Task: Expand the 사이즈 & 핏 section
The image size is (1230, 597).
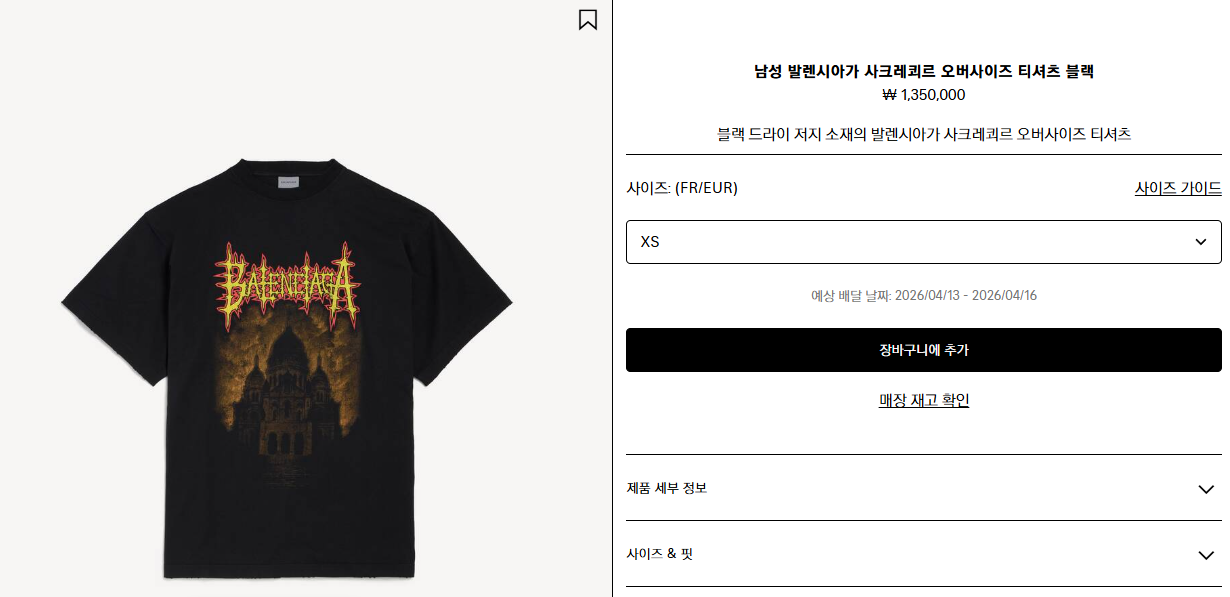Action: coord(923,554)
